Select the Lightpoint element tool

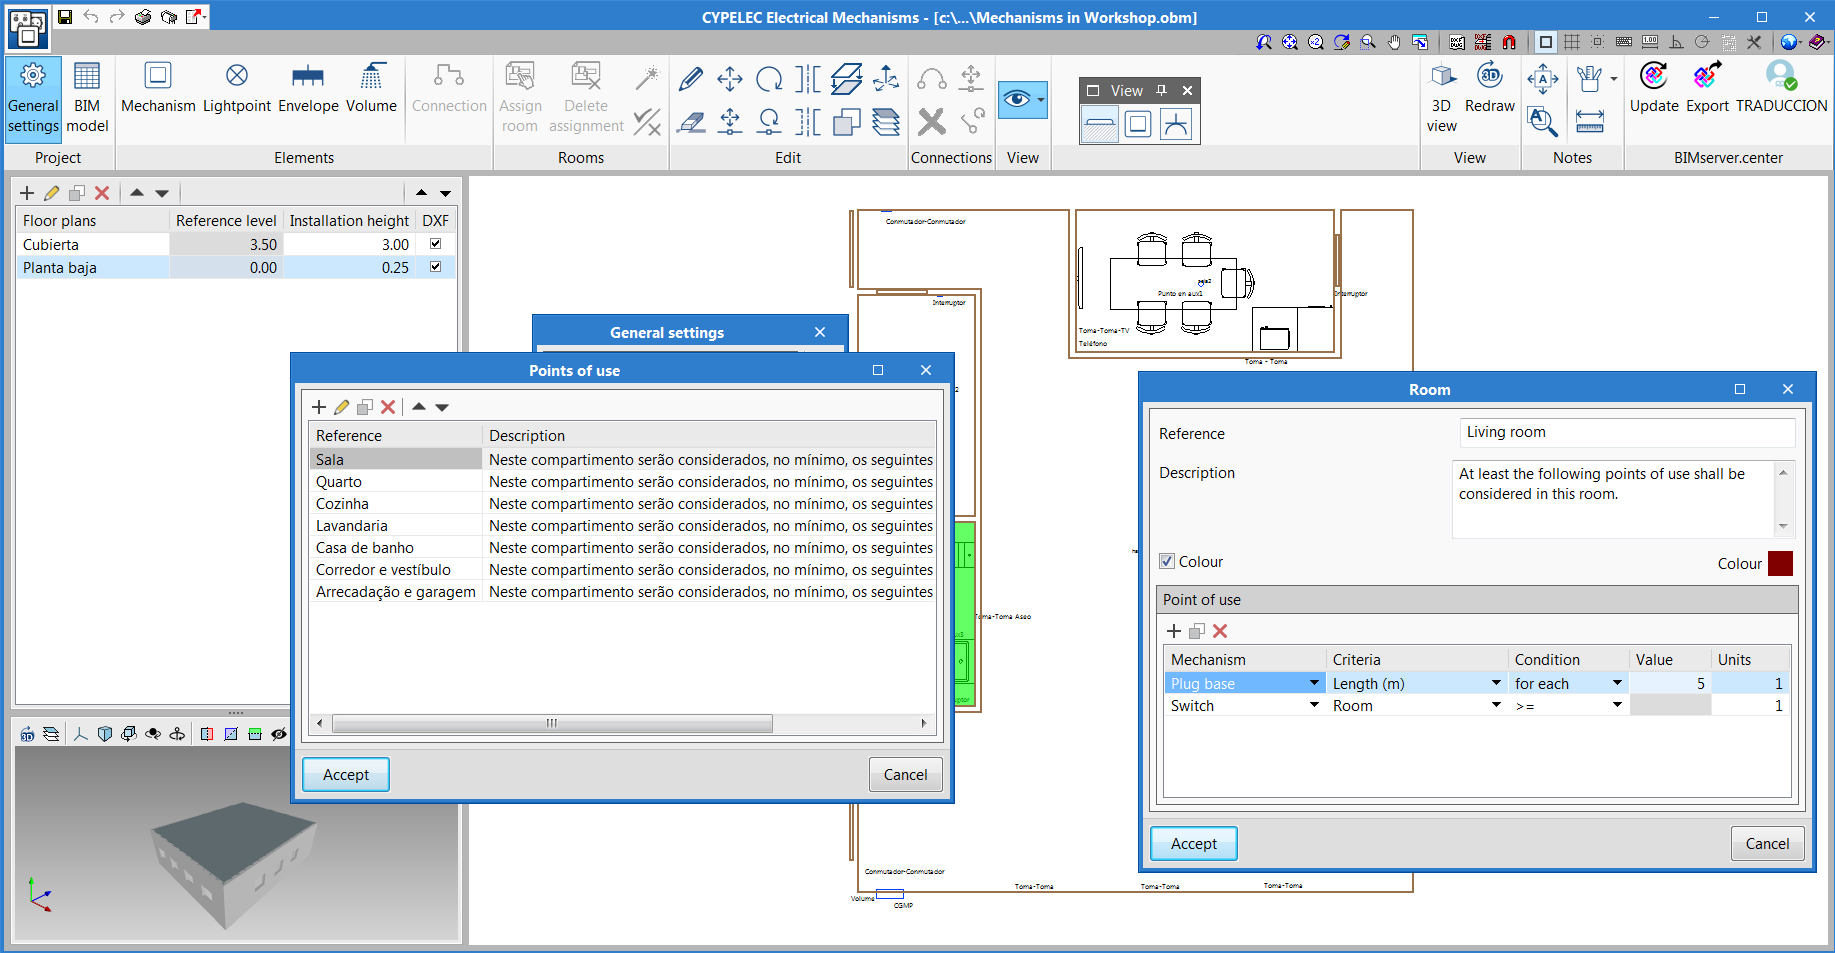pyautogui.click(x=237, y=88)
